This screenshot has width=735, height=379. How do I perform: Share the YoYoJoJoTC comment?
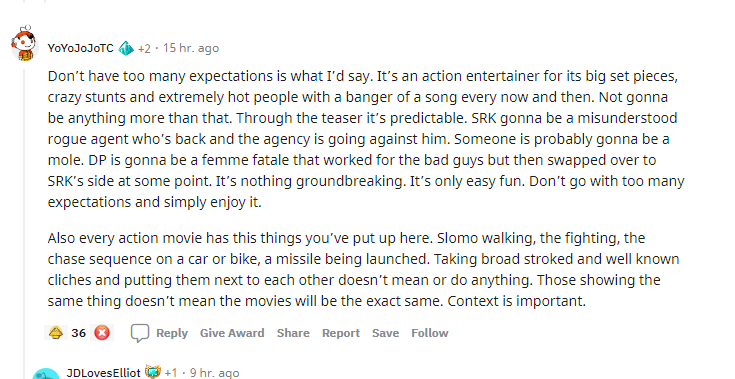click(x=293, y=333)
